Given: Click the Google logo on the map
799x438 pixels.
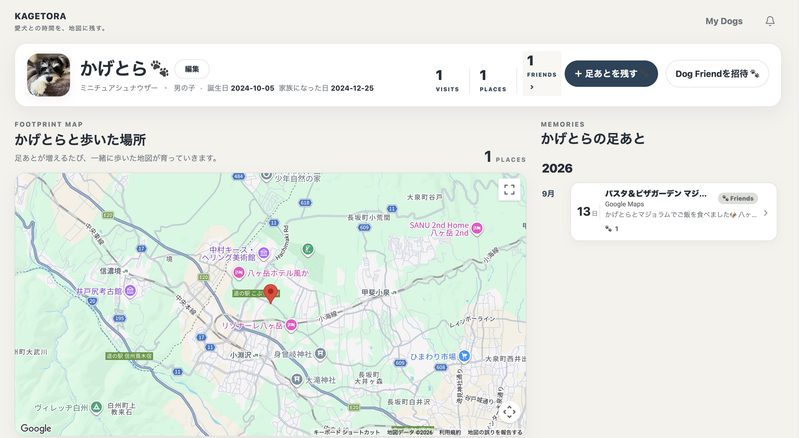Looking at the screenshot, I should click(x=36, y=428).
